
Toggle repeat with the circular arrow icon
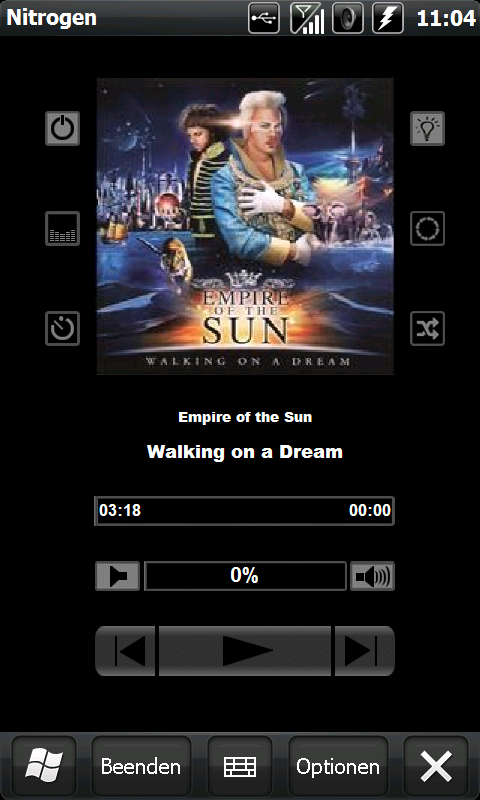pyautogui.click(x=427, y=229)
